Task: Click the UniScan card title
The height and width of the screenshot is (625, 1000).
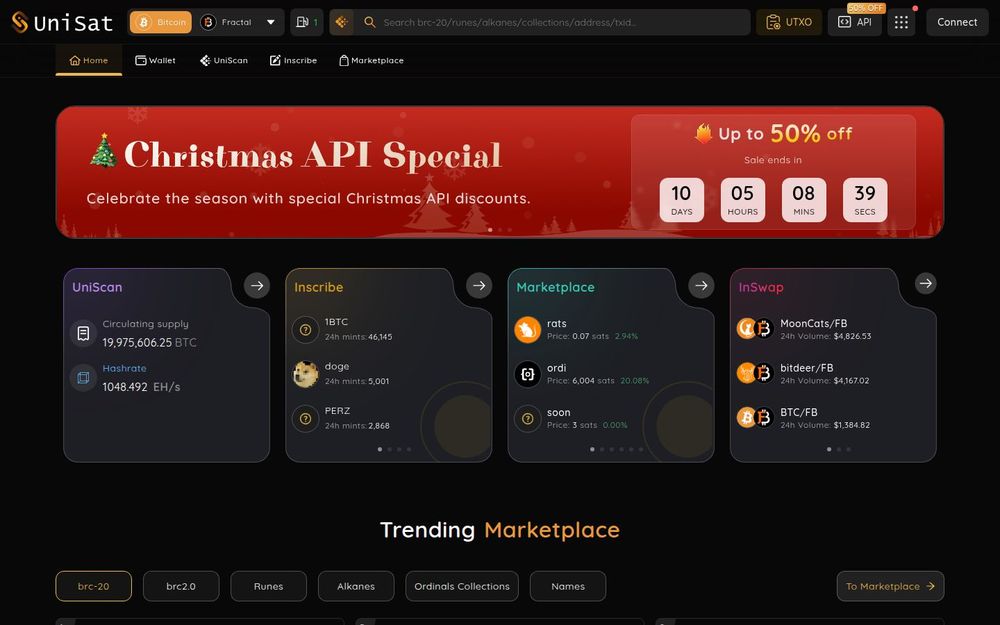Action: (97, 287)
